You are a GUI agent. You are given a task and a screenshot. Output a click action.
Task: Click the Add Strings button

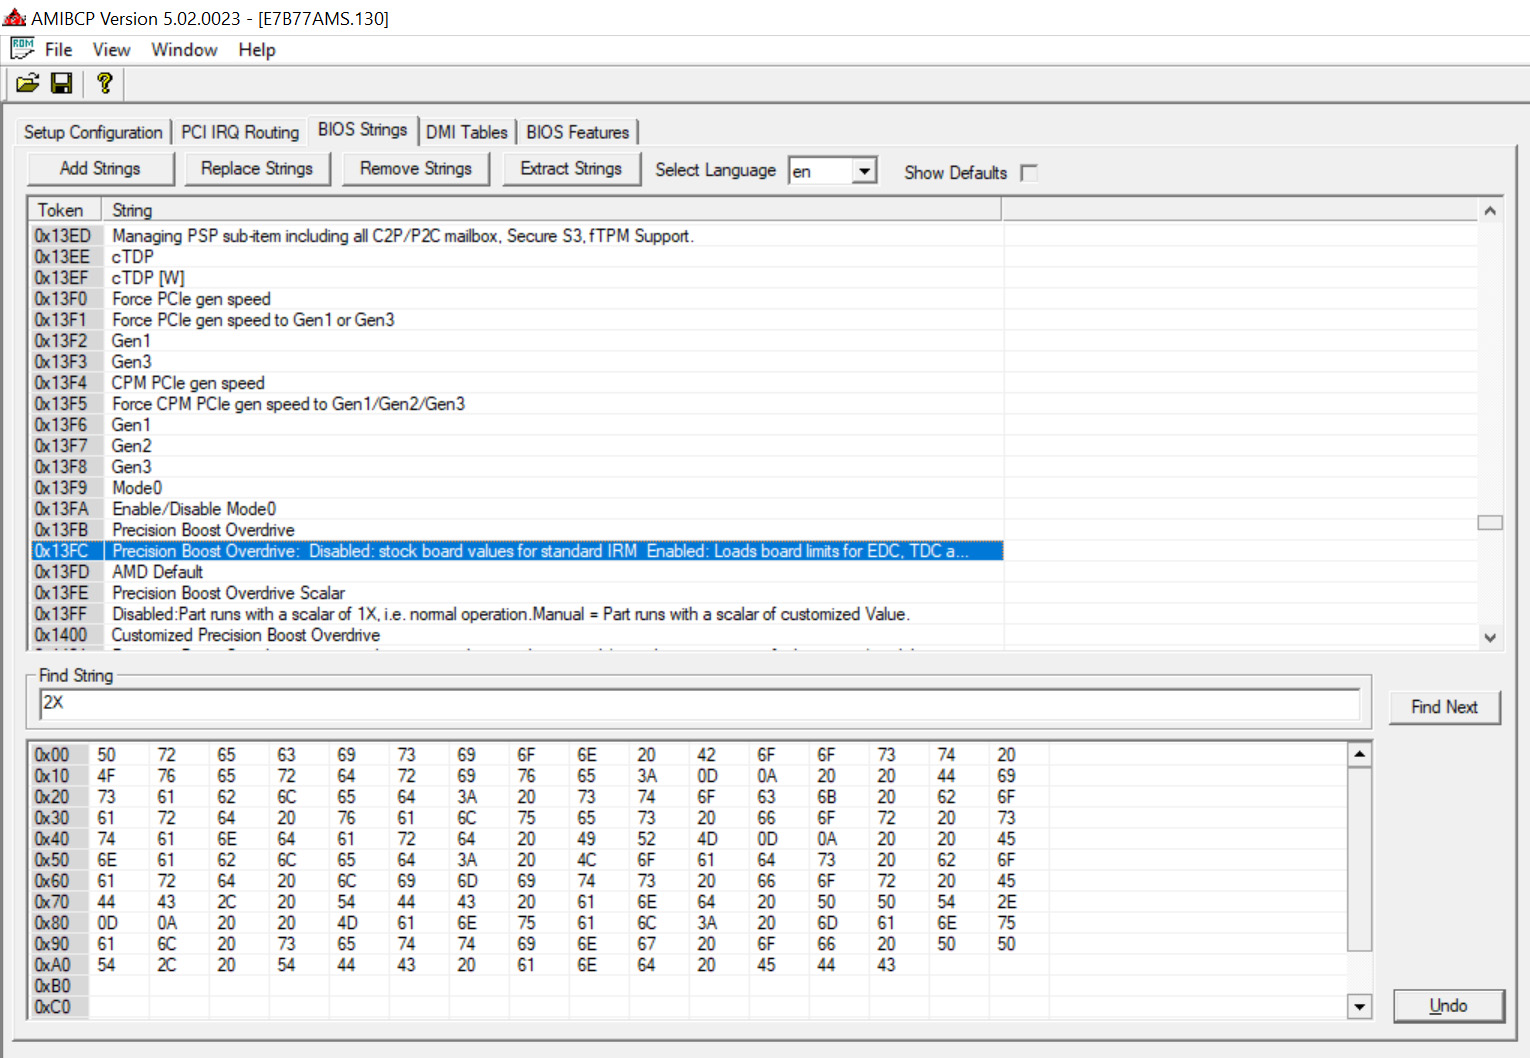click(x=100, y=169)
